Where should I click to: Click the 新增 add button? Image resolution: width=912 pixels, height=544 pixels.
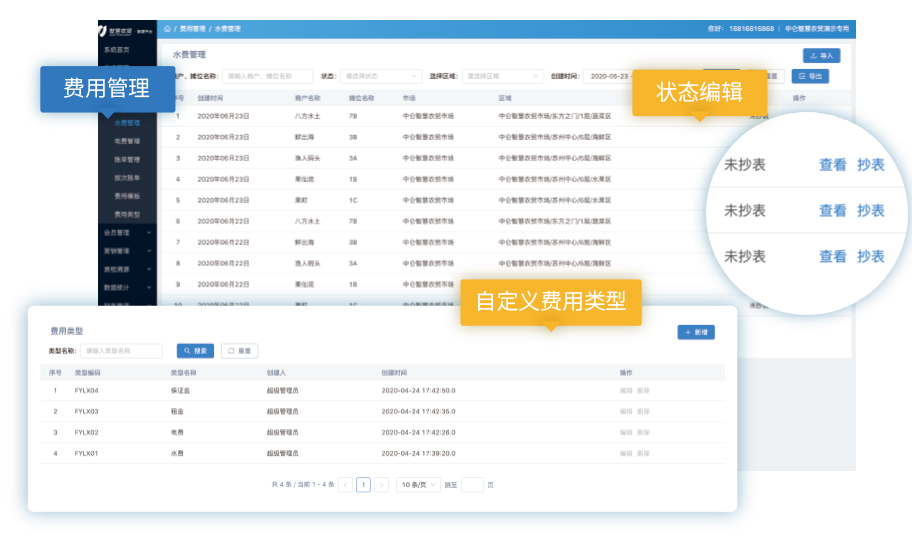point(696,332)
